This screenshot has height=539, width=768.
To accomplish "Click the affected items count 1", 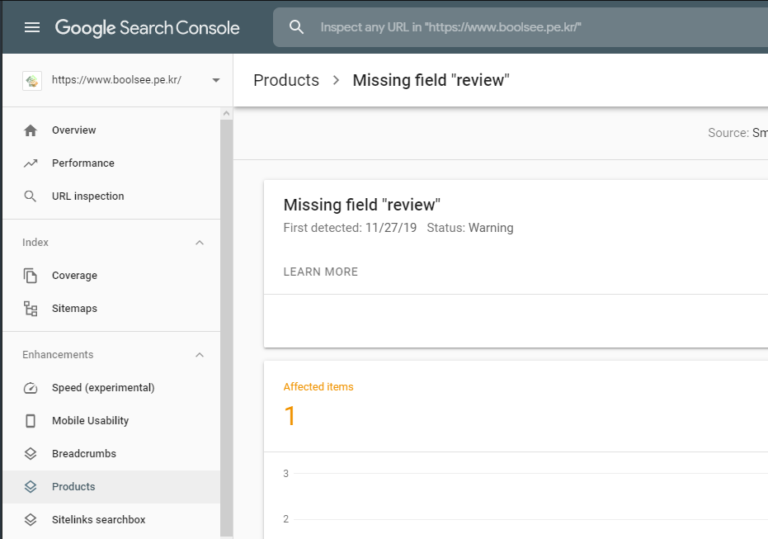I will (x=289, y=416).
